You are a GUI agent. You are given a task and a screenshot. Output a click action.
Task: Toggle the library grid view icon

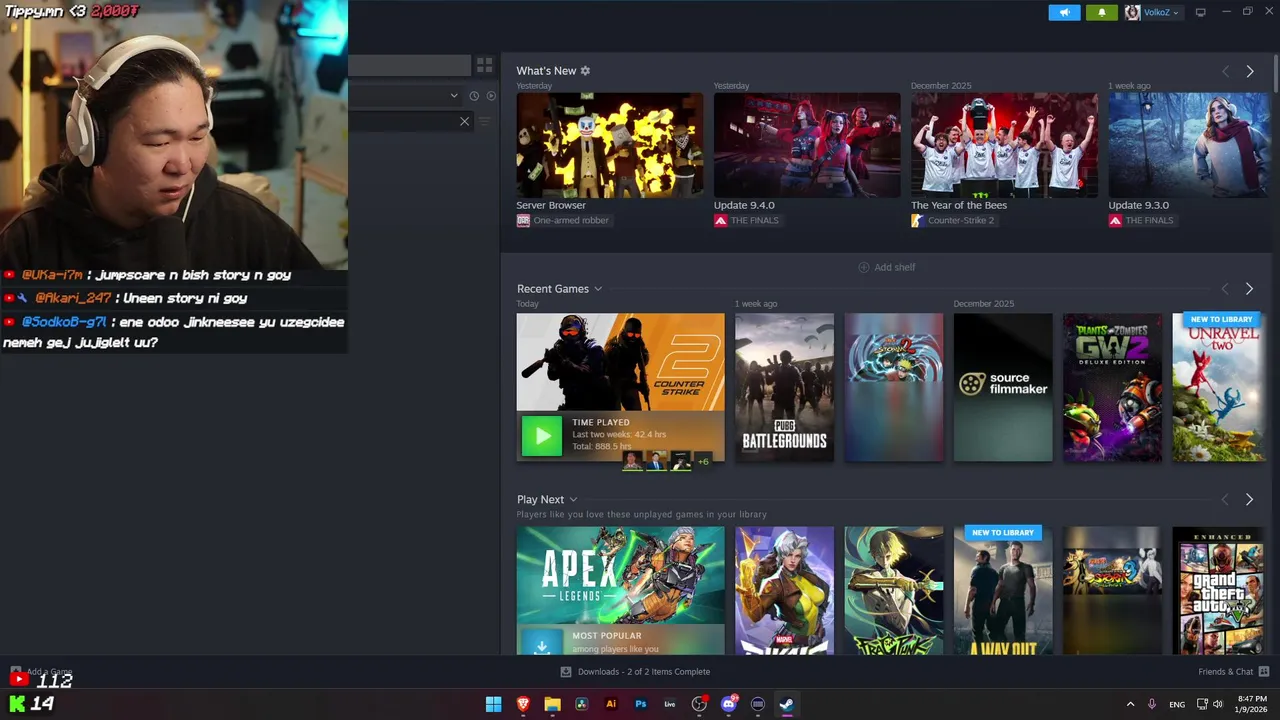point(484,65)
